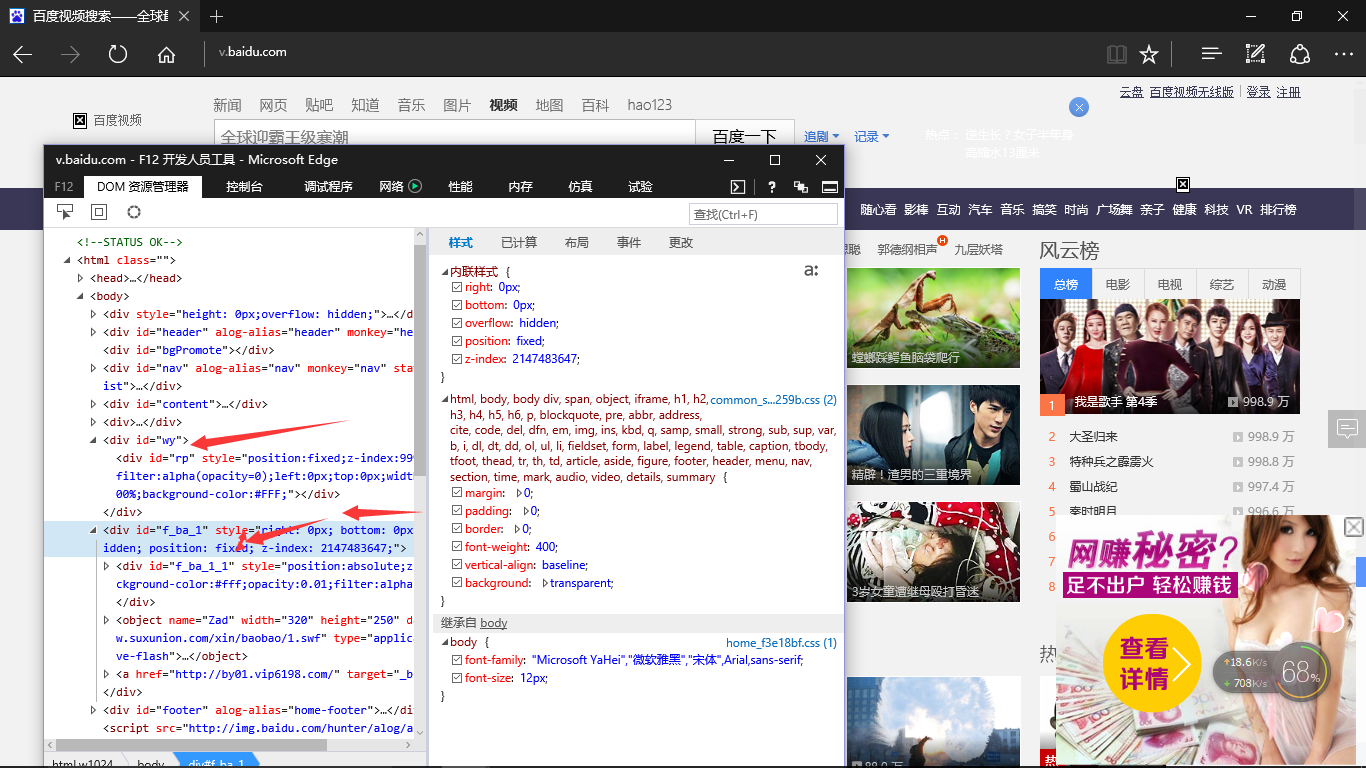This screenshot has height=768, width=1366.
Task: Expand the margin property value
Action: tap(519, 493)
